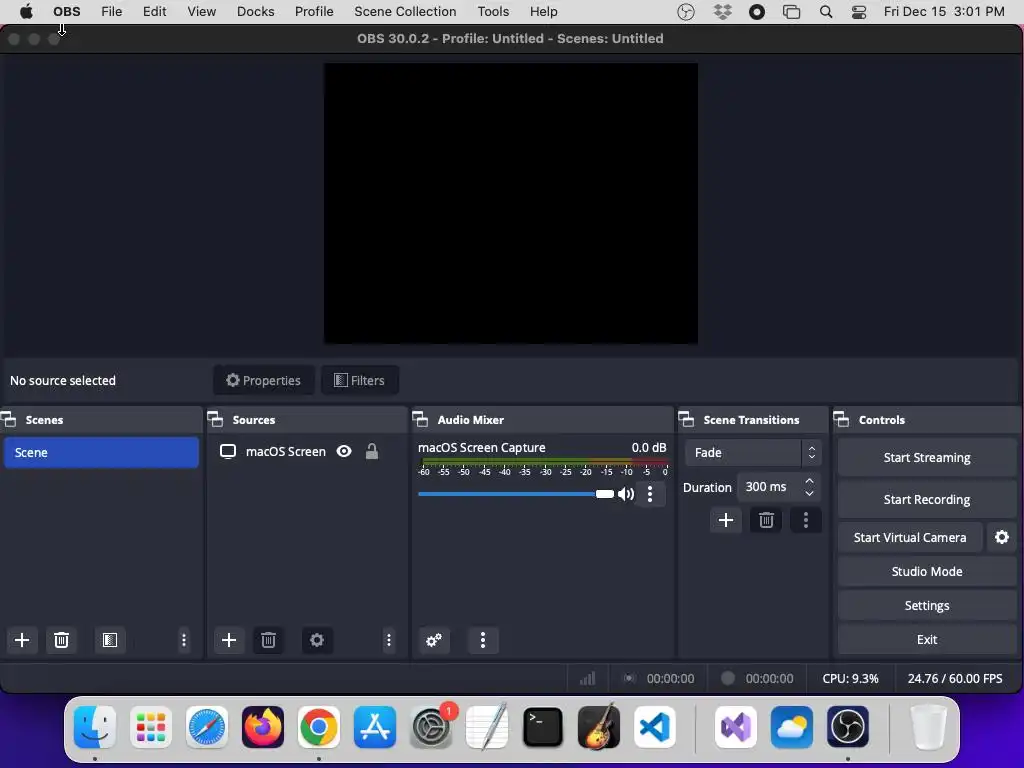Select the Scene item in Scenes list

(101, 453)
